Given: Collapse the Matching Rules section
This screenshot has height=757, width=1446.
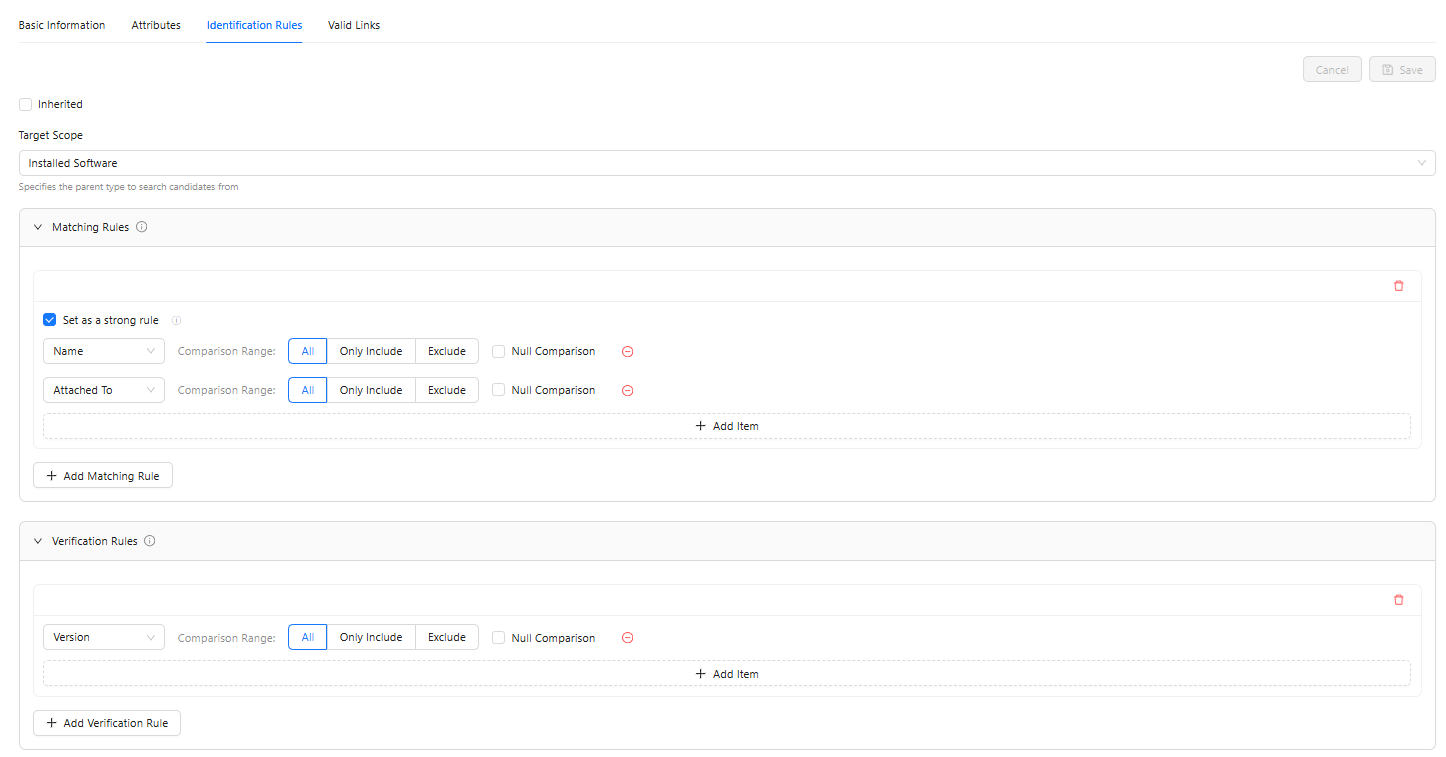Looking at the screenshot, I should [38, 227].
